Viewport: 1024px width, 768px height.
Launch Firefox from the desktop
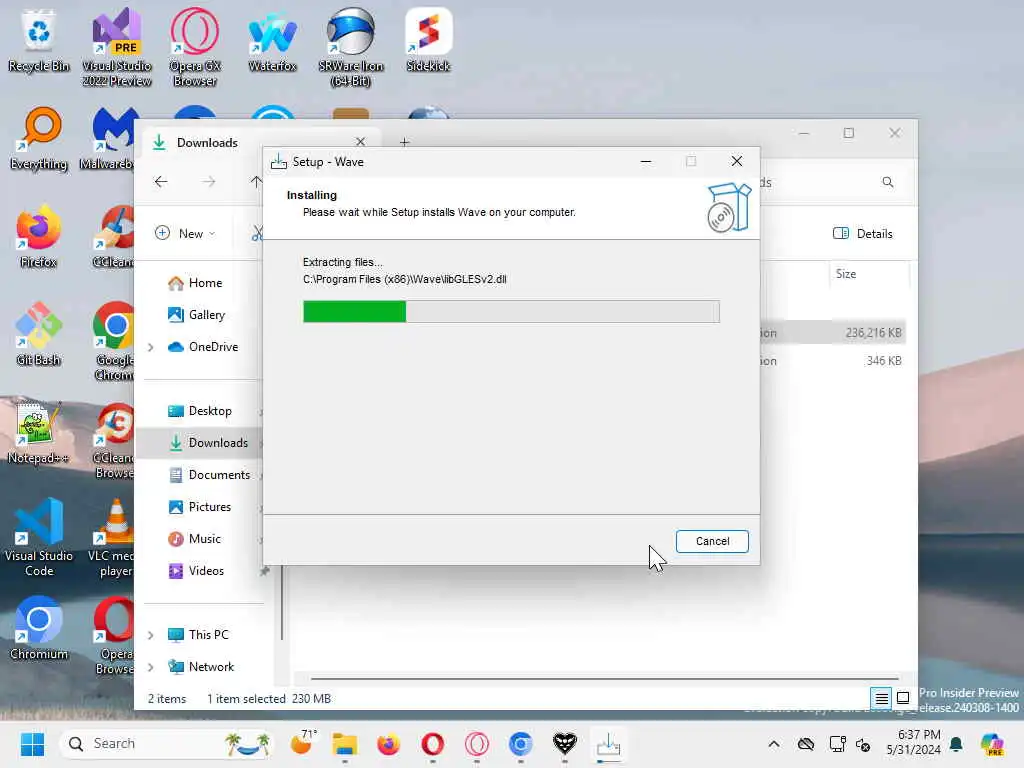coord(39,236)
